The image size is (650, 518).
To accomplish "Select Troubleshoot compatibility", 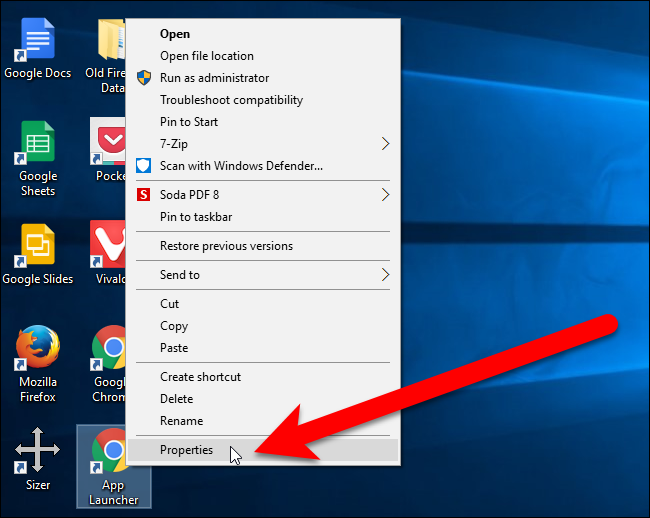I will pos(263,100).
